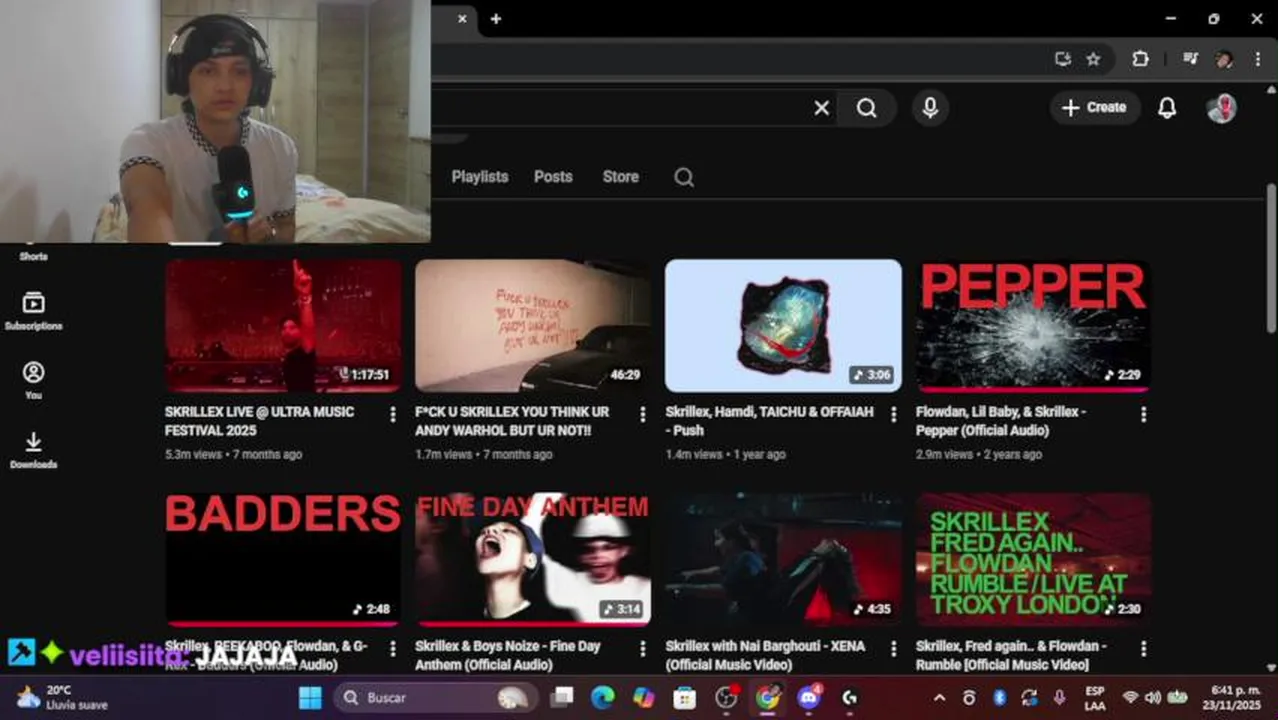Open Skrillex with Nai Barghouti XENA title

765,655
